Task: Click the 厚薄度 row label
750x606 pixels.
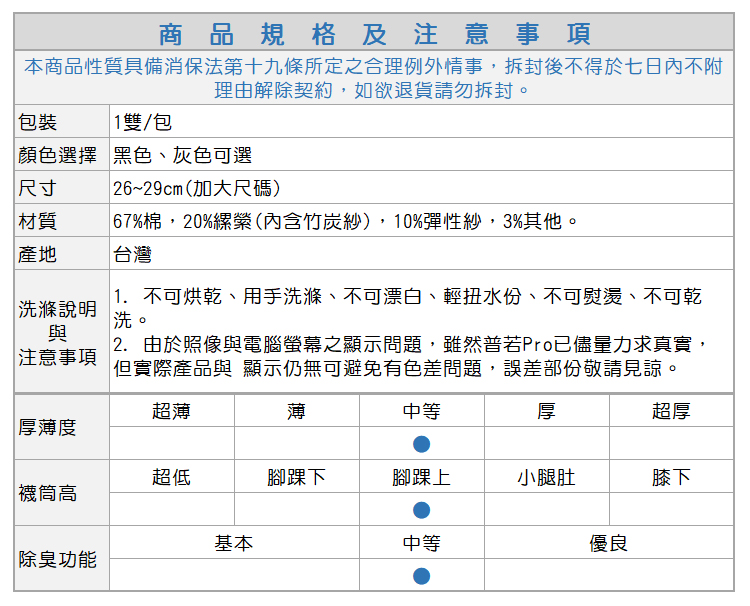Action: pyautogui.click(x=47, y=427)
